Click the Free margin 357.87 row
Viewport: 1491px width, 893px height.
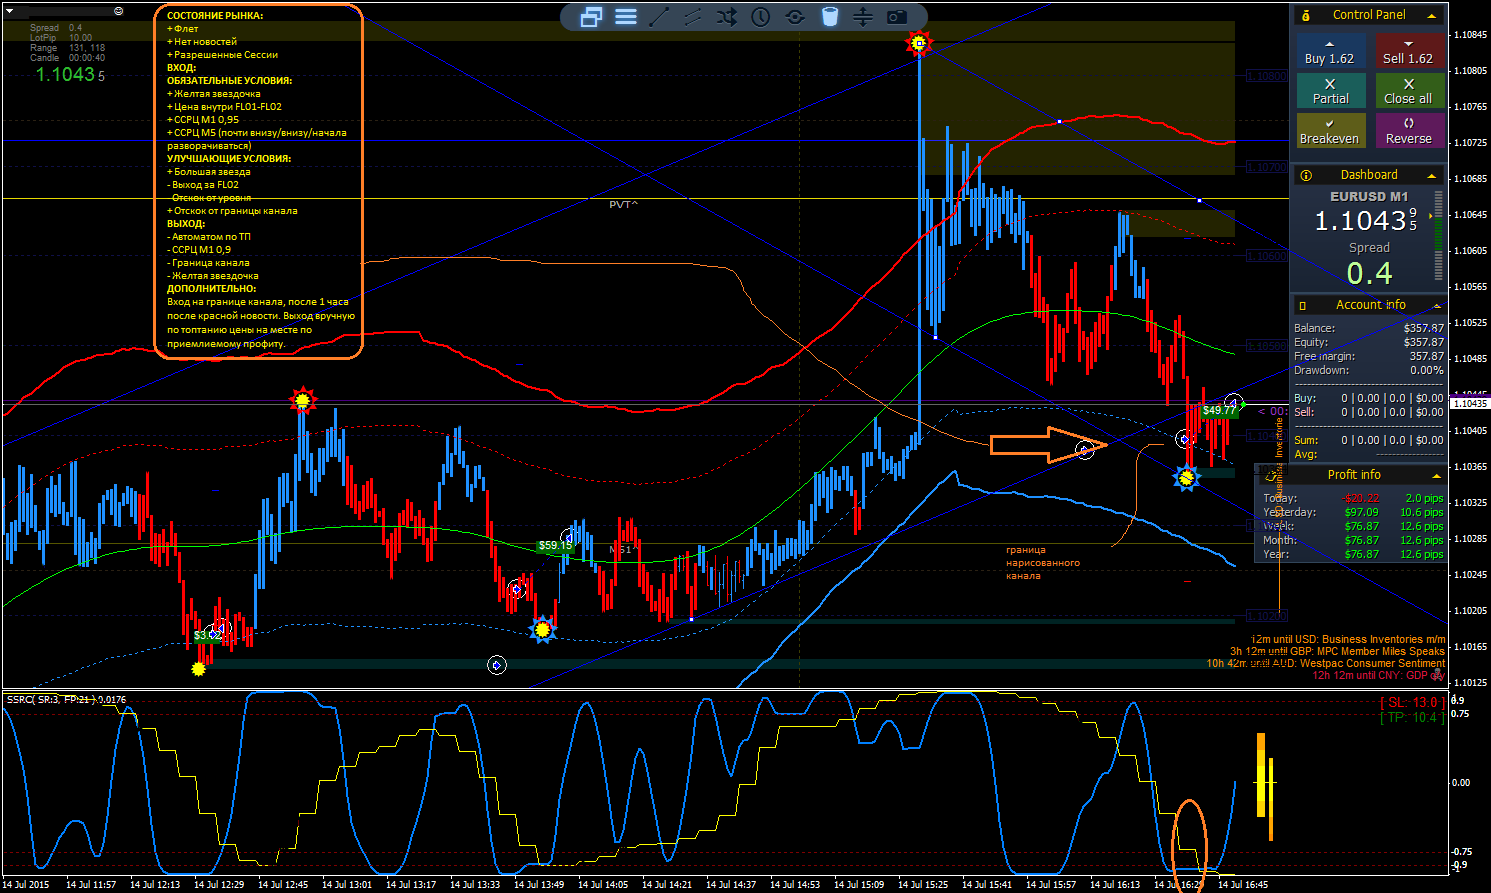tap(1369, 356)
